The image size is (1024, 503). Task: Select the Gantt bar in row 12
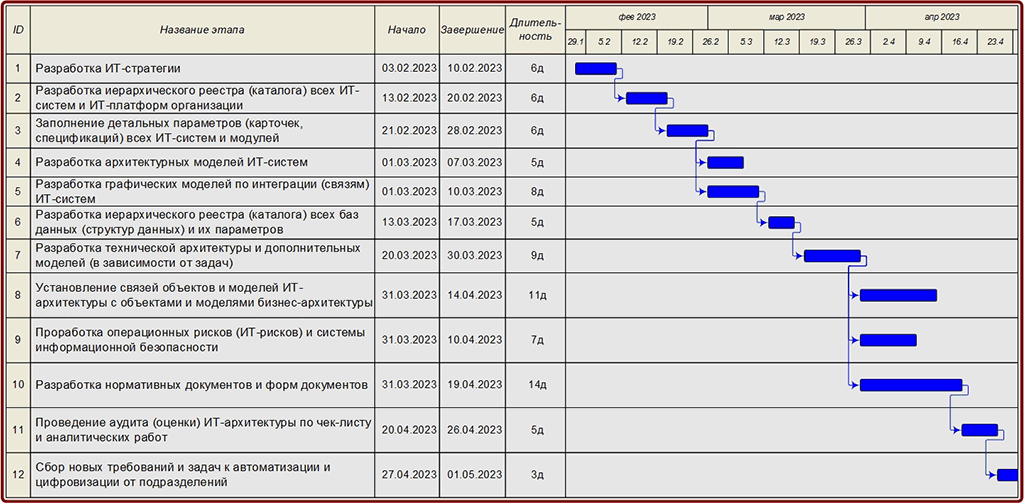pyautogui.click(x=1007, y=475)
